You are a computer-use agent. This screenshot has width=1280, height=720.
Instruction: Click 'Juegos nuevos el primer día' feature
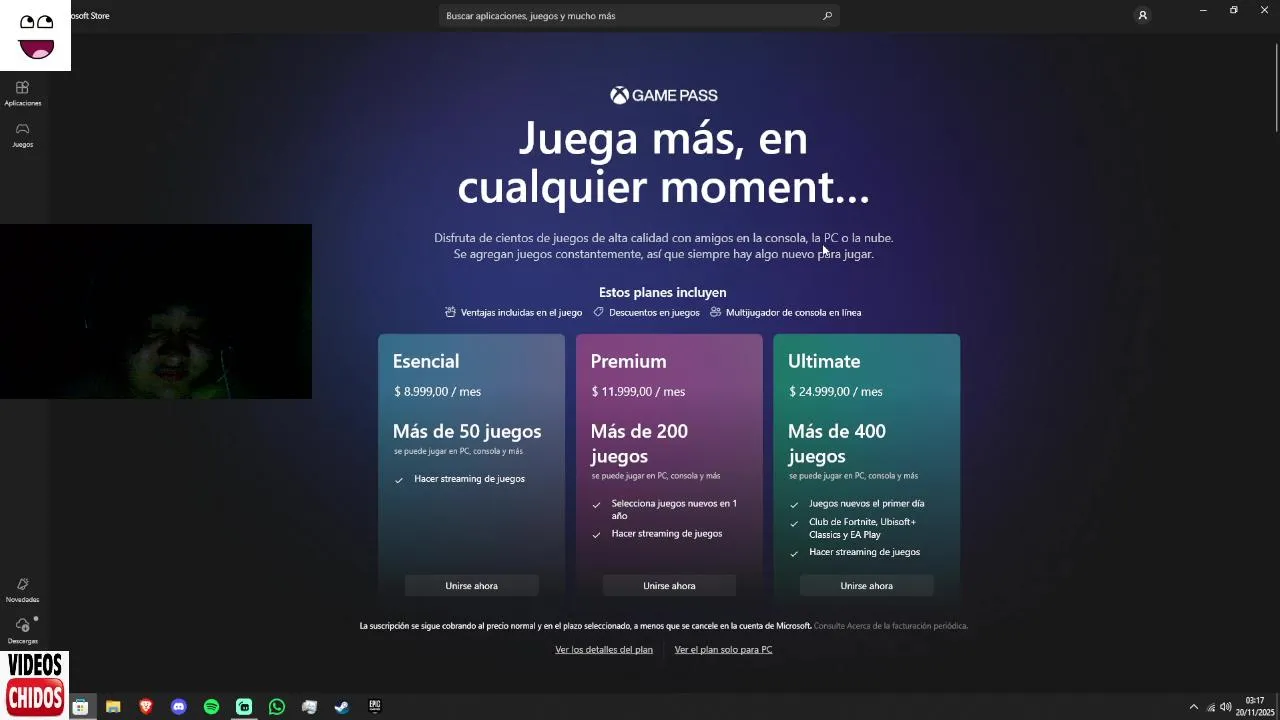[866, 504]
